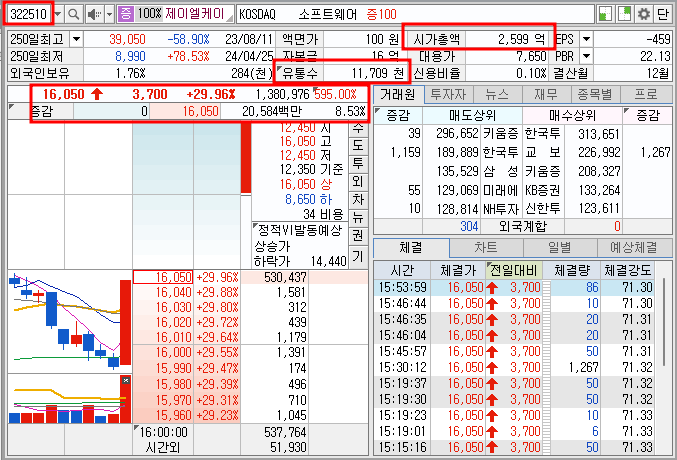This screenshot has width=677, height=460.
Task: Click the 15:30:12 trade row
Action: (516, 367)
